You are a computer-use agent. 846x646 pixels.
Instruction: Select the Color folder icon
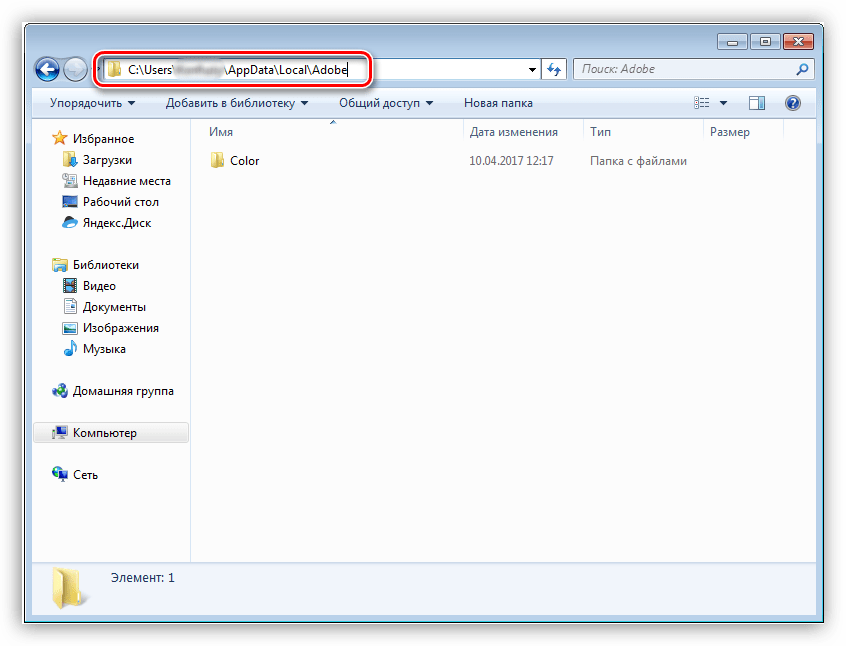(x=217, y=160)
